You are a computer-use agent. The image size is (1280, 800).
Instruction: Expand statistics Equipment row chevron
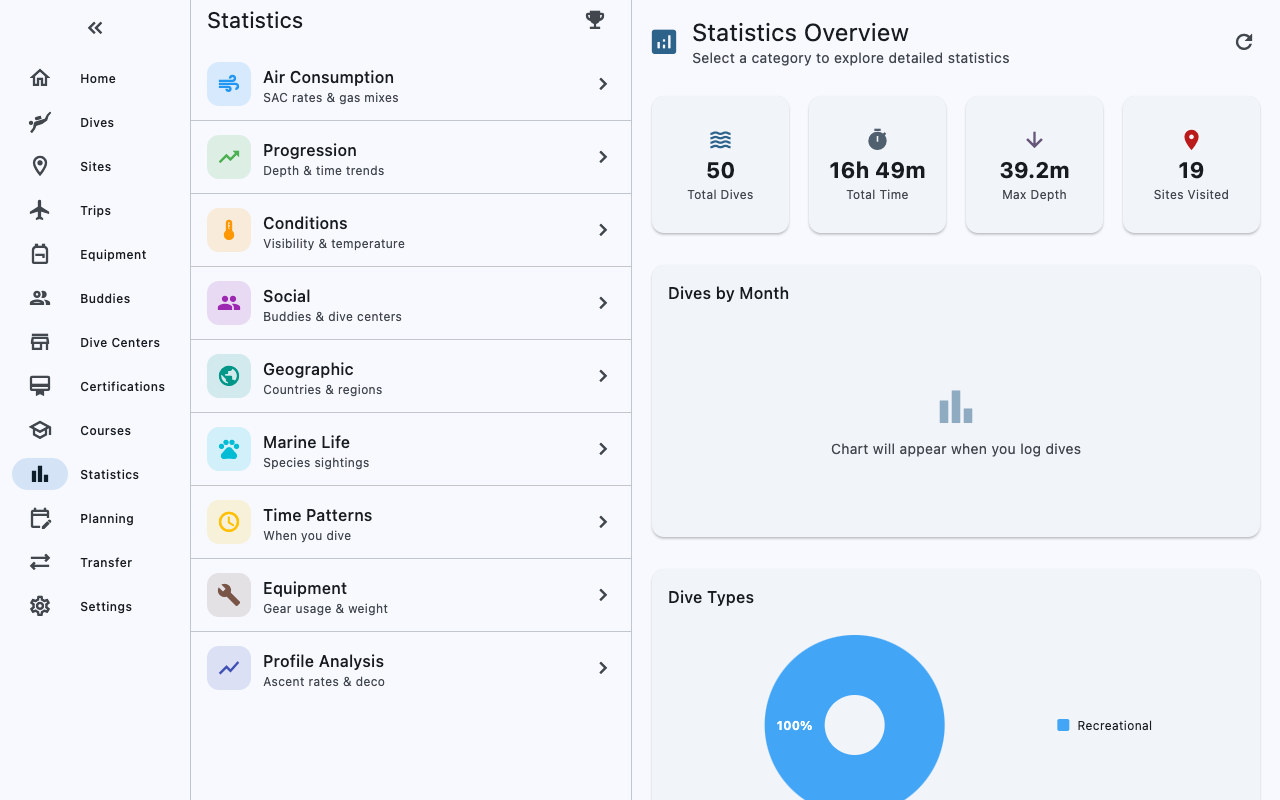point(603,595)
